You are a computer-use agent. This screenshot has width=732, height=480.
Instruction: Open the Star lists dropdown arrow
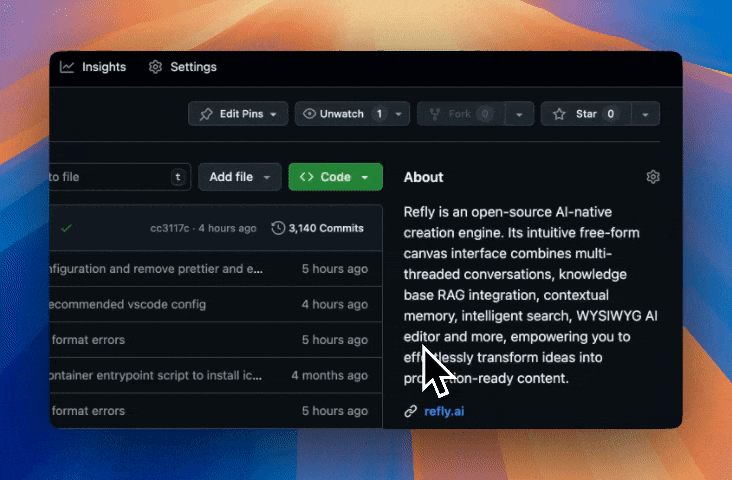645,114
